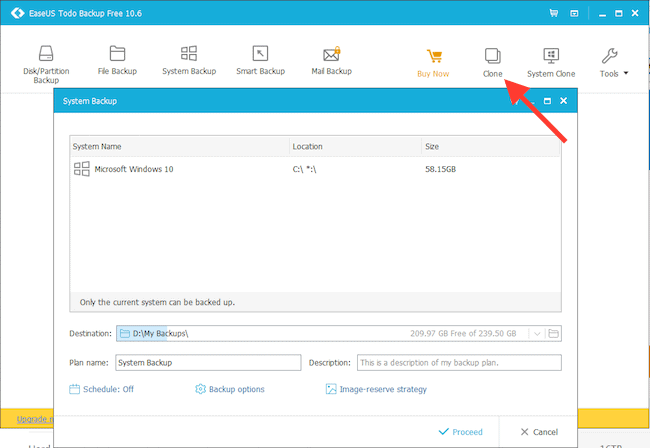Viewport: 650px width, 448px height.
Task: Expand the Destination dropdown arrow
Action: pos(537,334)
